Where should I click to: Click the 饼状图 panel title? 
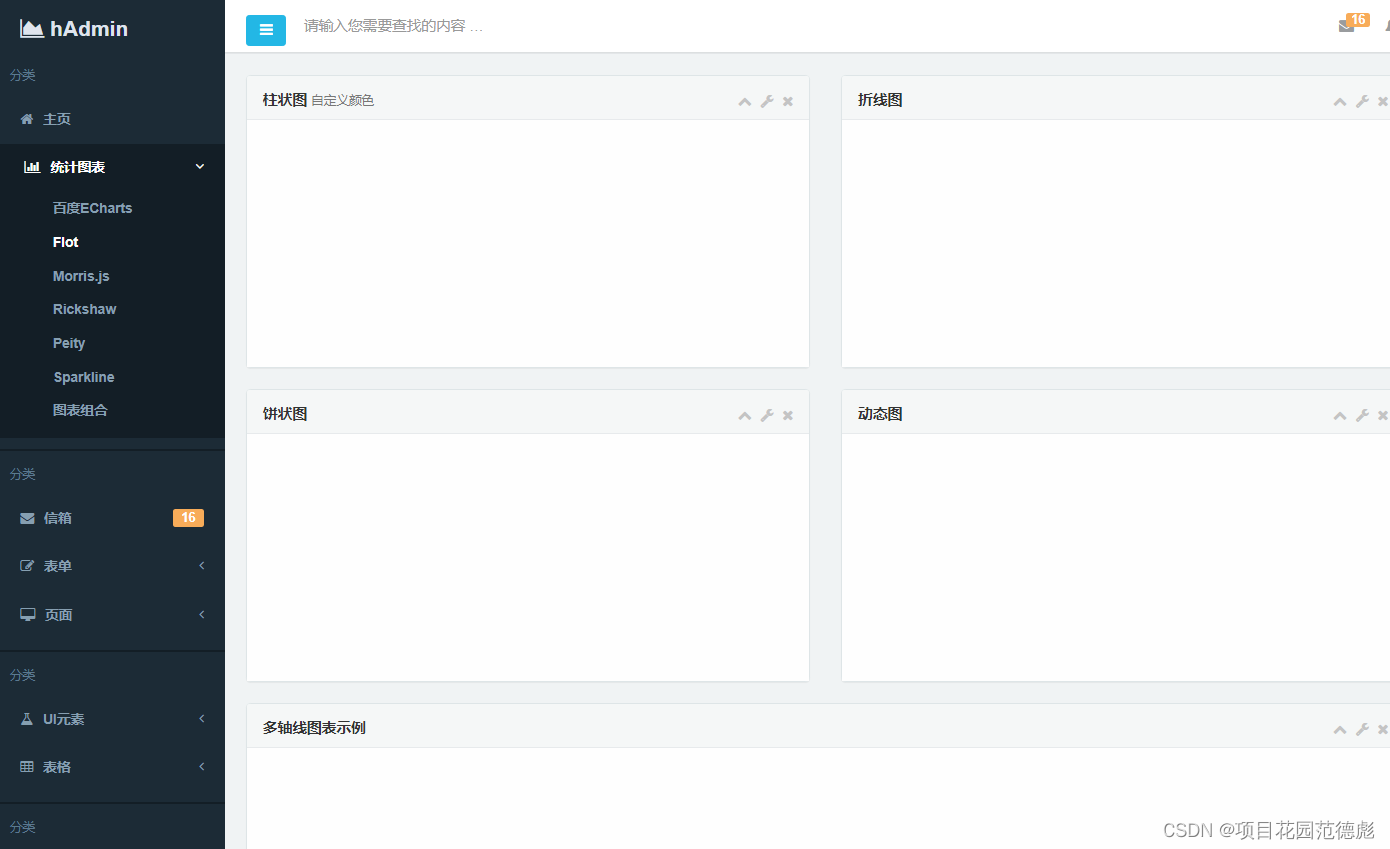pos(285,414)
